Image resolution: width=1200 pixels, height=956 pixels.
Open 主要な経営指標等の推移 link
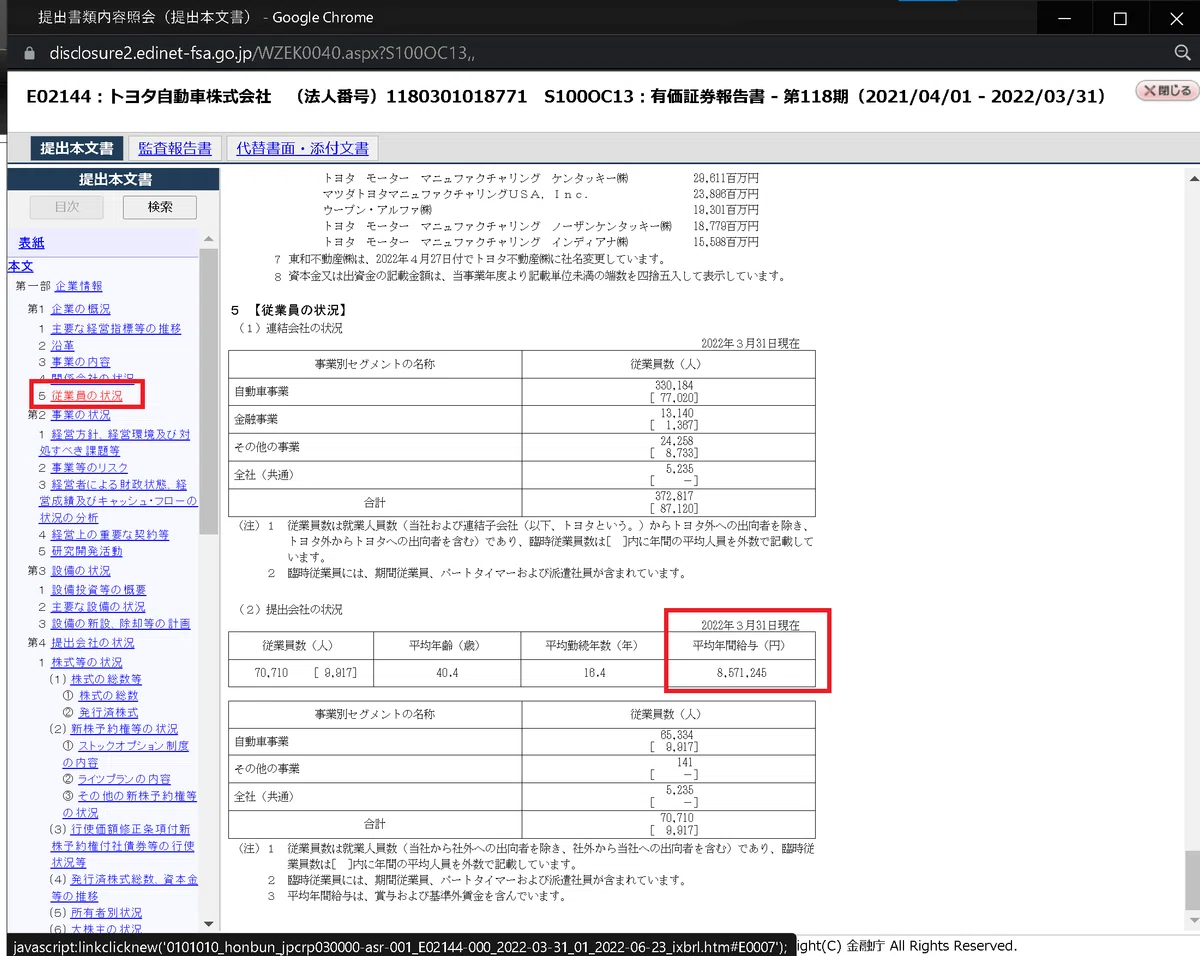tap(116, 328)
